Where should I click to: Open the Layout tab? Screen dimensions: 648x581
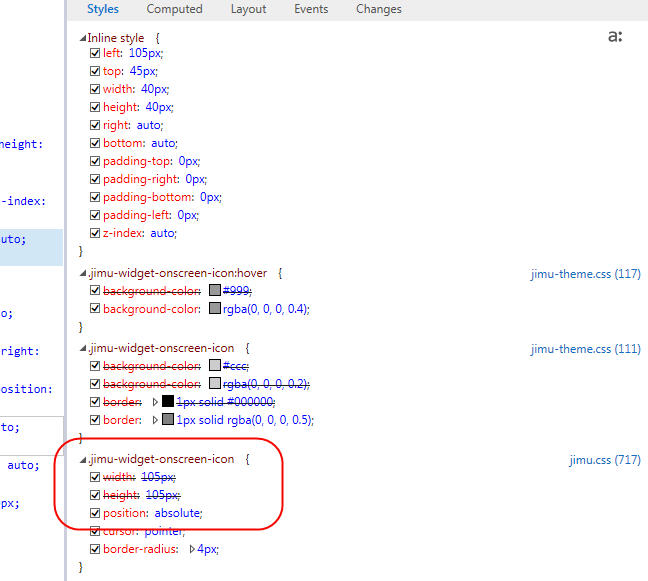(248, 9)
